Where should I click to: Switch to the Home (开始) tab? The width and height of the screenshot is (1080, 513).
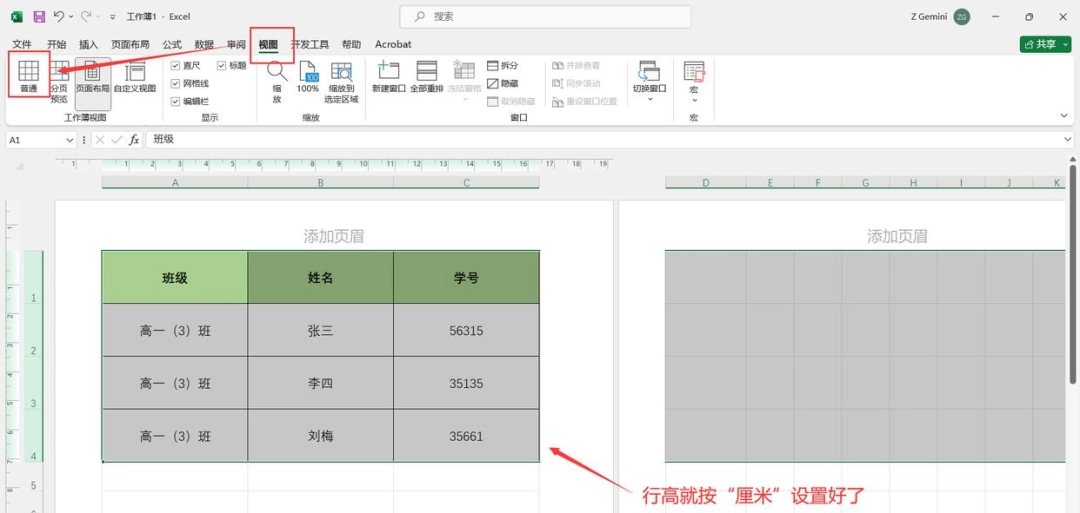[56, 44]
